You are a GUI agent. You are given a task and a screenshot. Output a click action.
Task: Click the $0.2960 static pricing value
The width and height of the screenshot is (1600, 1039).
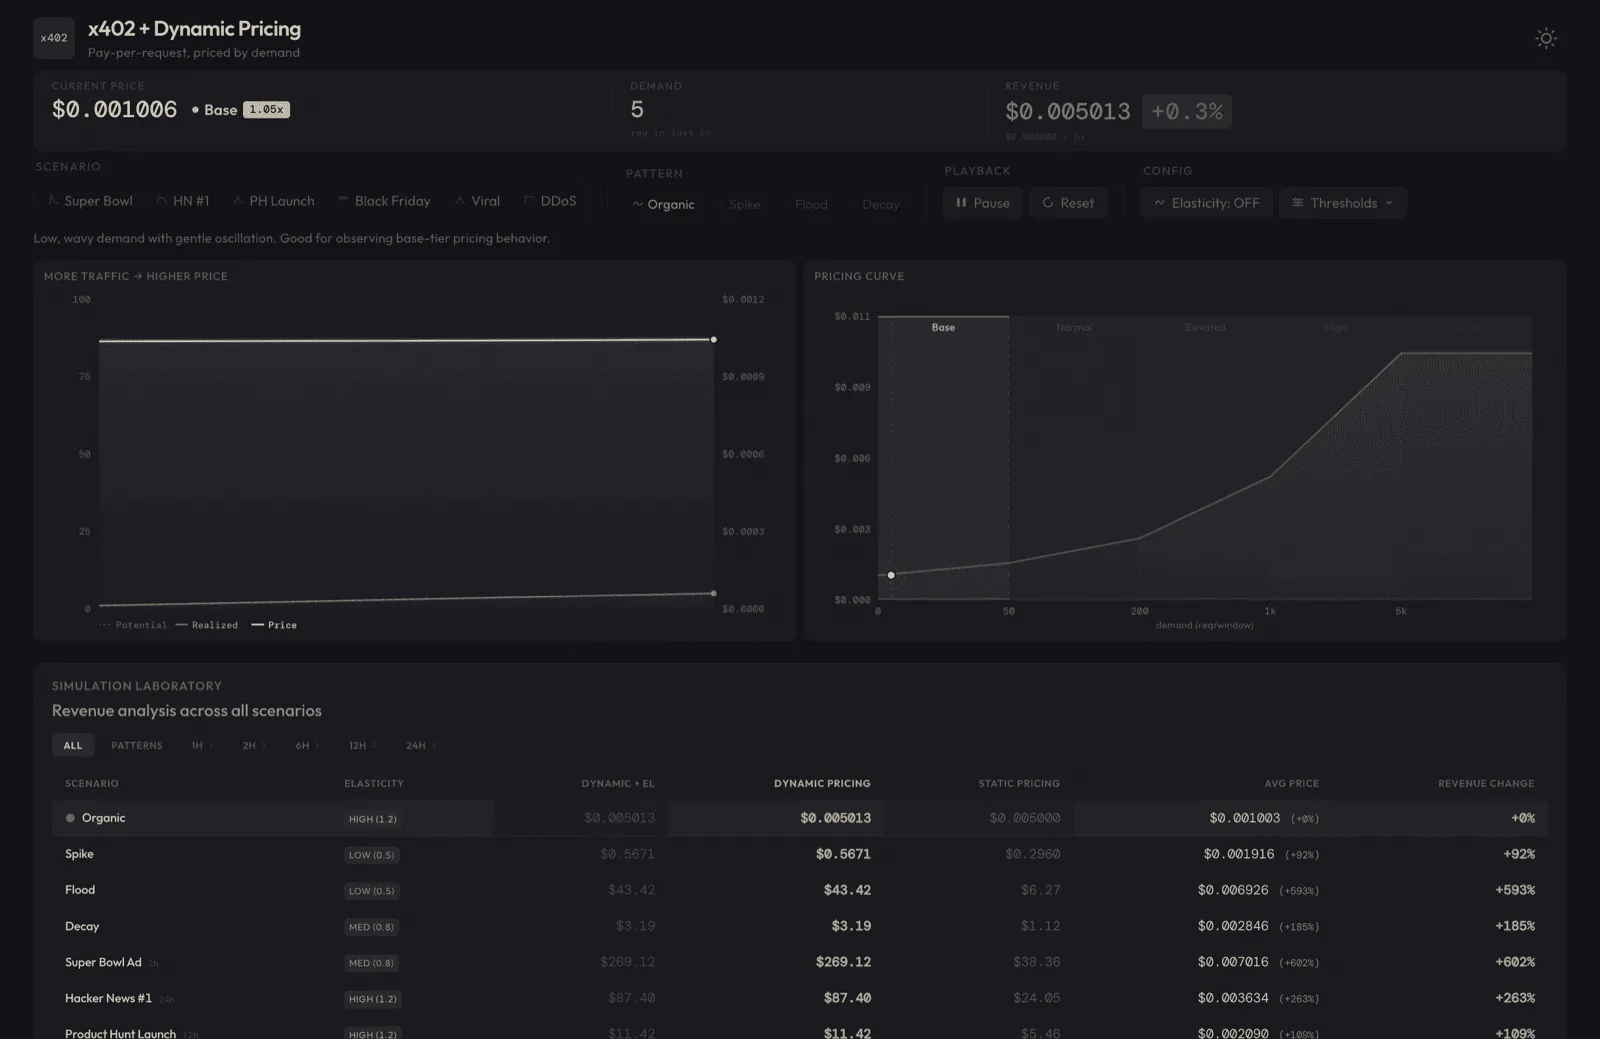[x=1033, y=854]
